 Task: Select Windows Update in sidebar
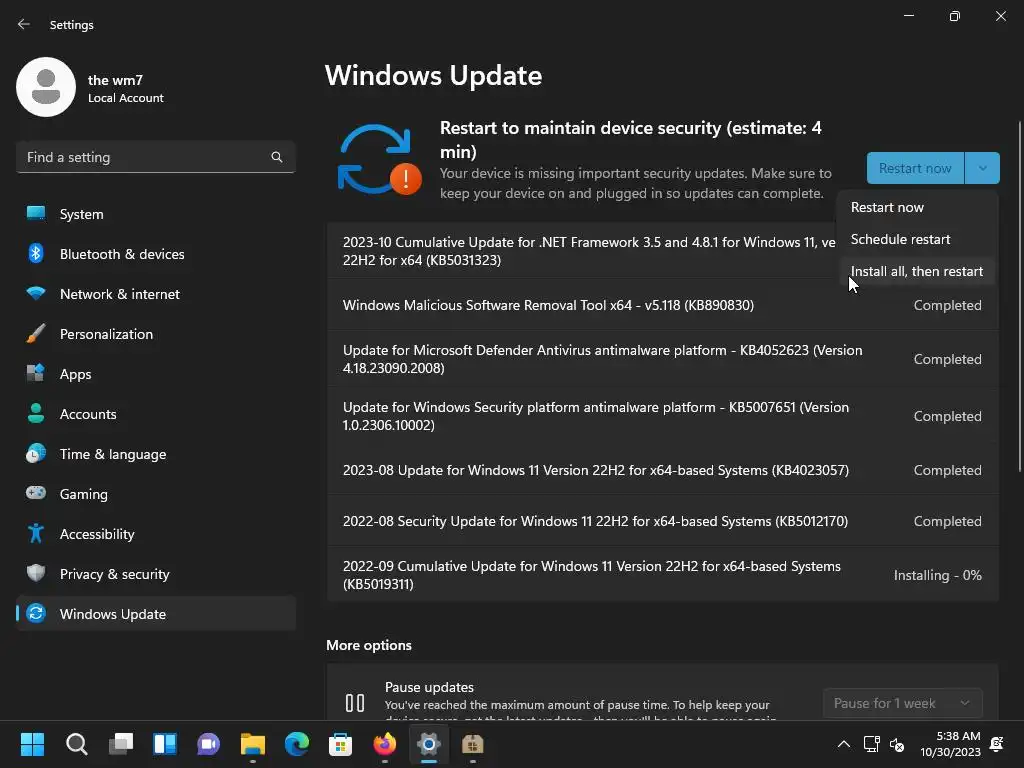tap(155, 614)
